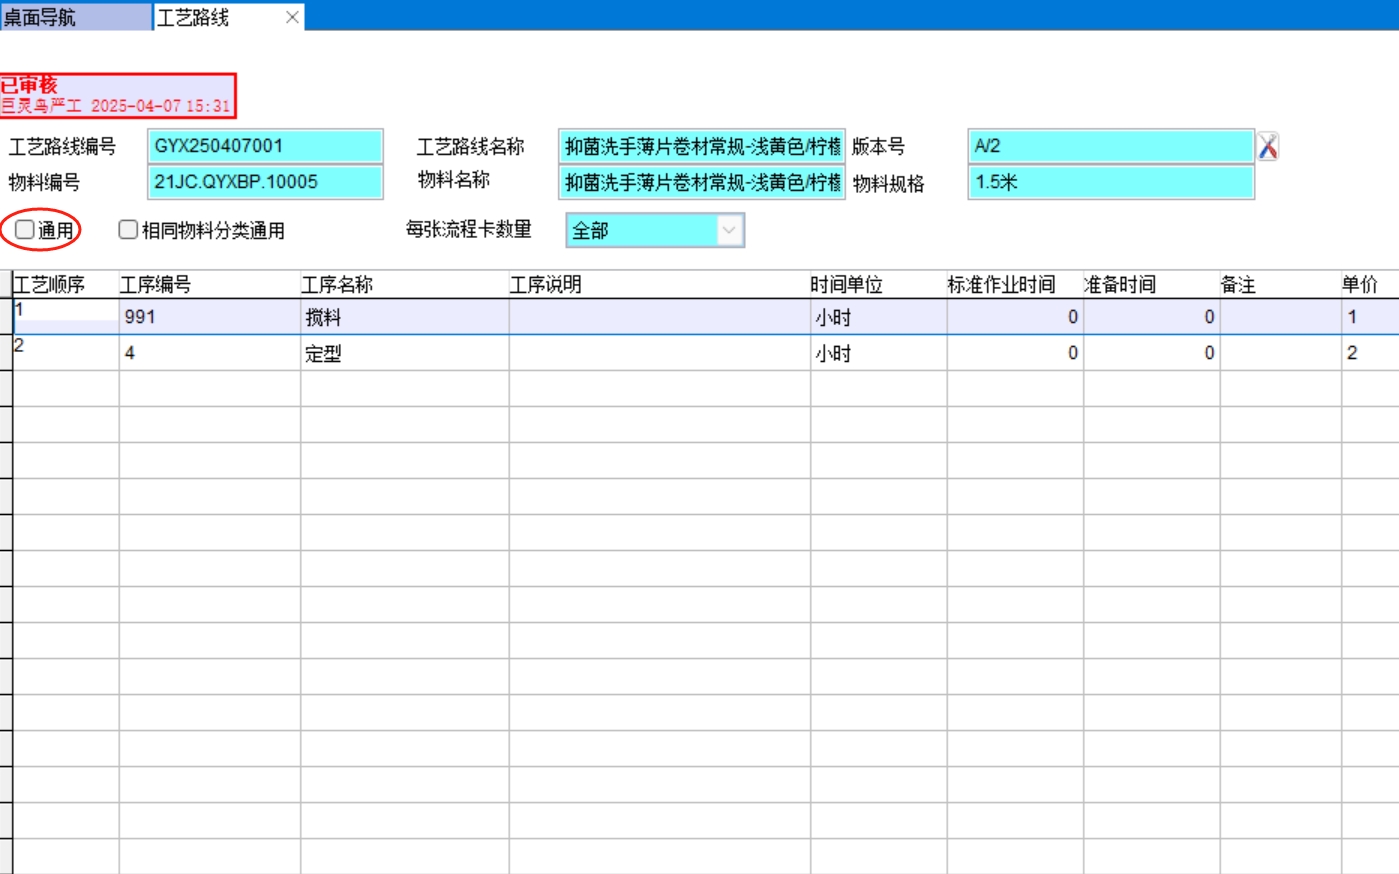Click the 工序编号 cell containing 991
Viewport: 1399px width, 874px height.
(209, 317)
